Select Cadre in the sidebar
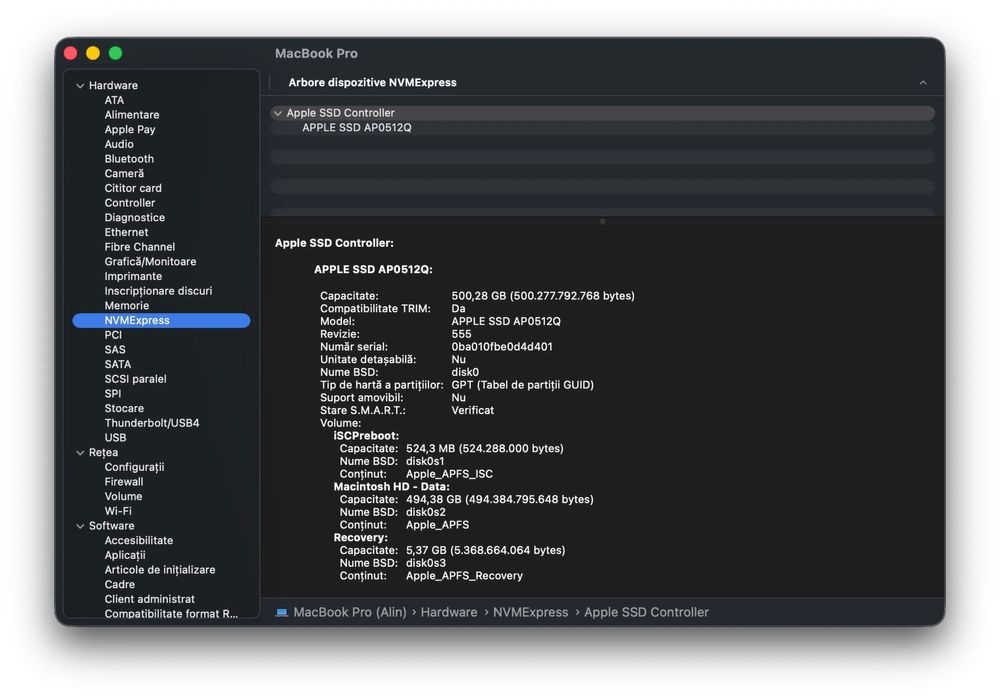The width and height of the screenshot is (1000, 699). 120,584
